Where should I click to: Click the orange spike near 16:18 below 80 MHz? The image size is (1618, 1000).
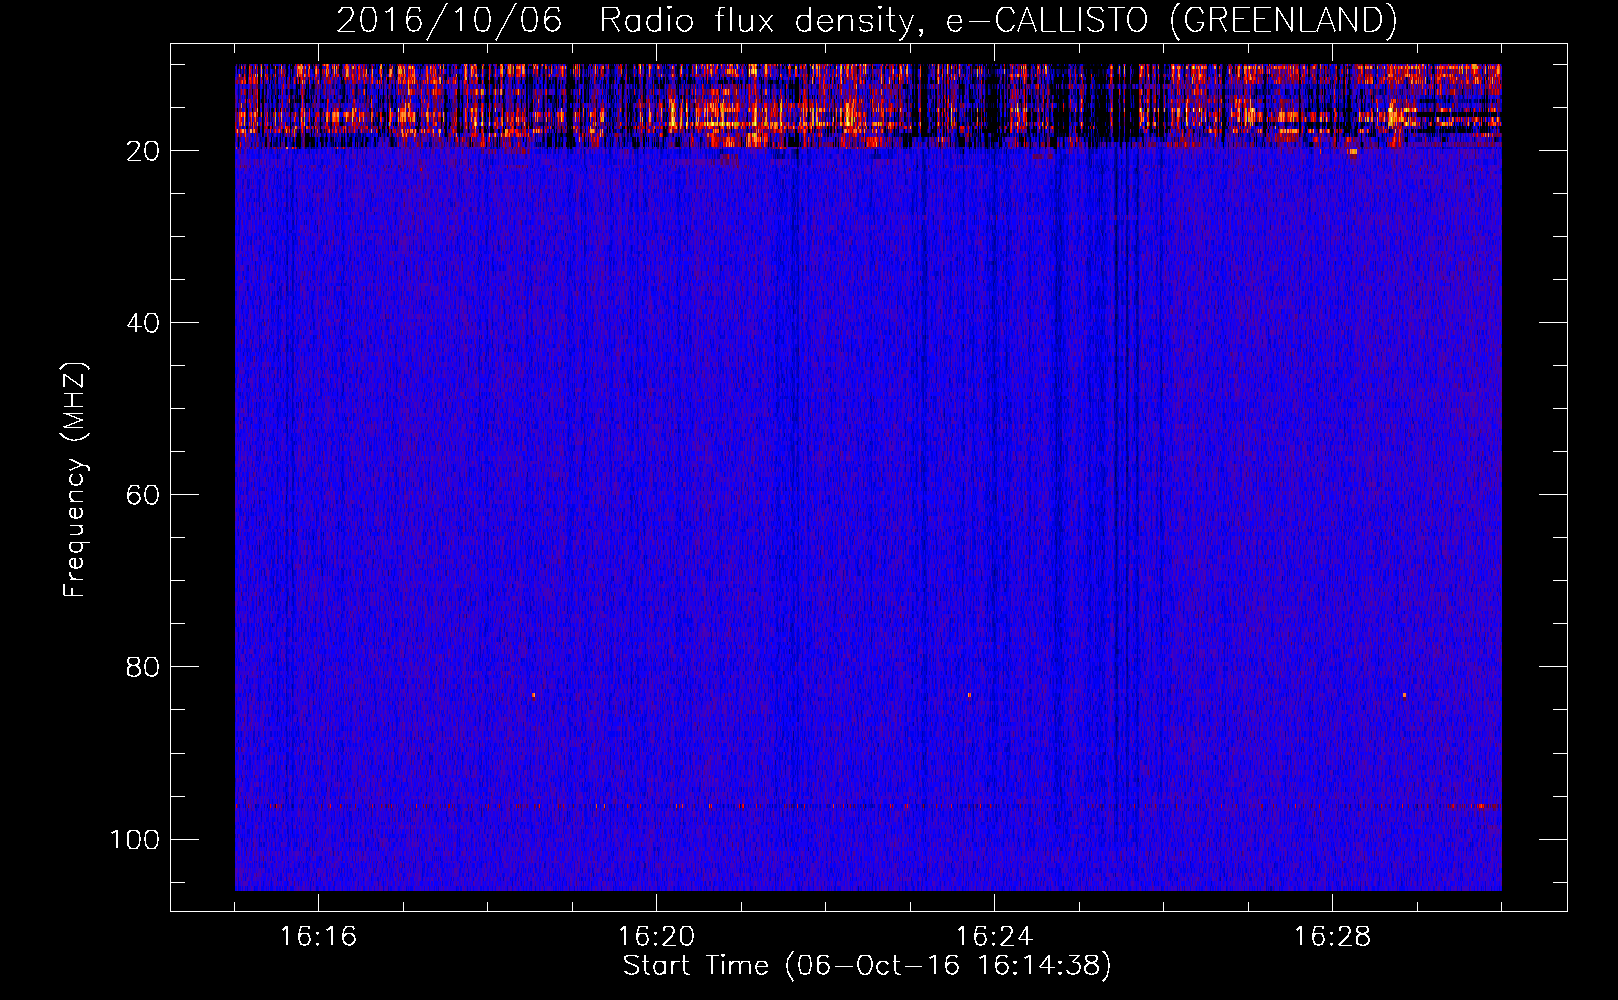click(534, 695)
